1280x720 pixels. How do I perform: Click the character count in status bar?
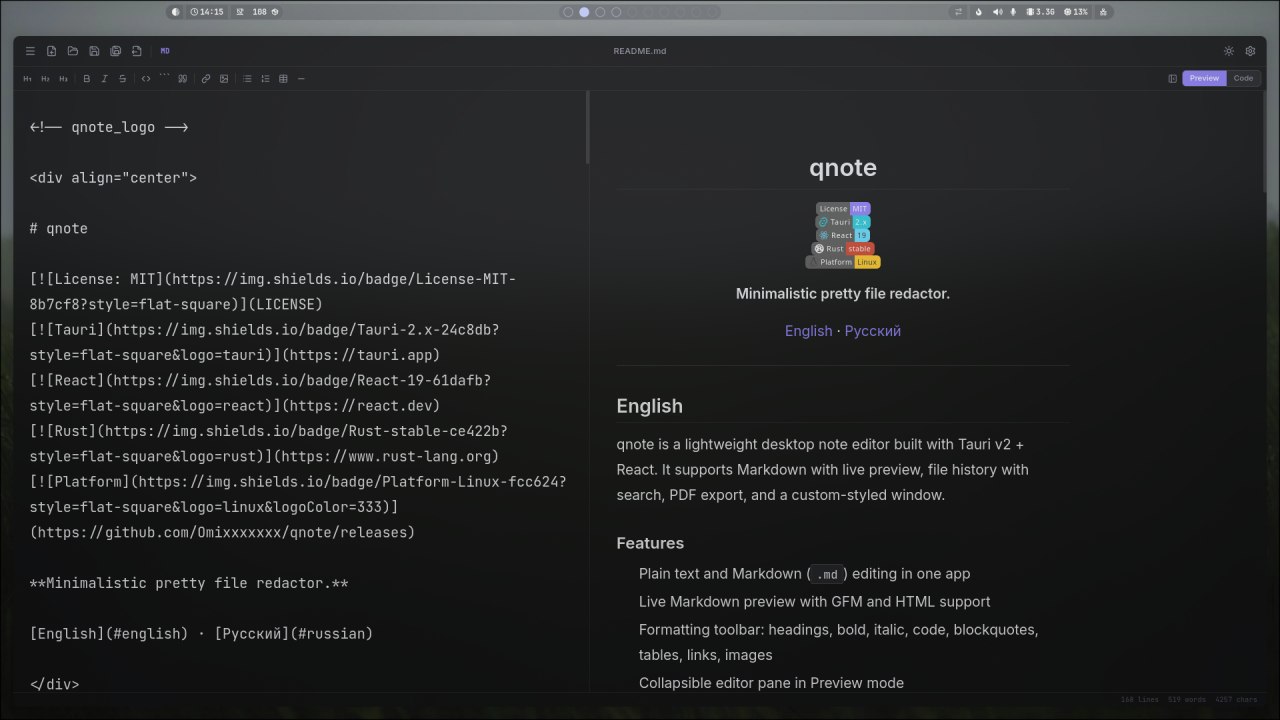tap(1236, 700)
